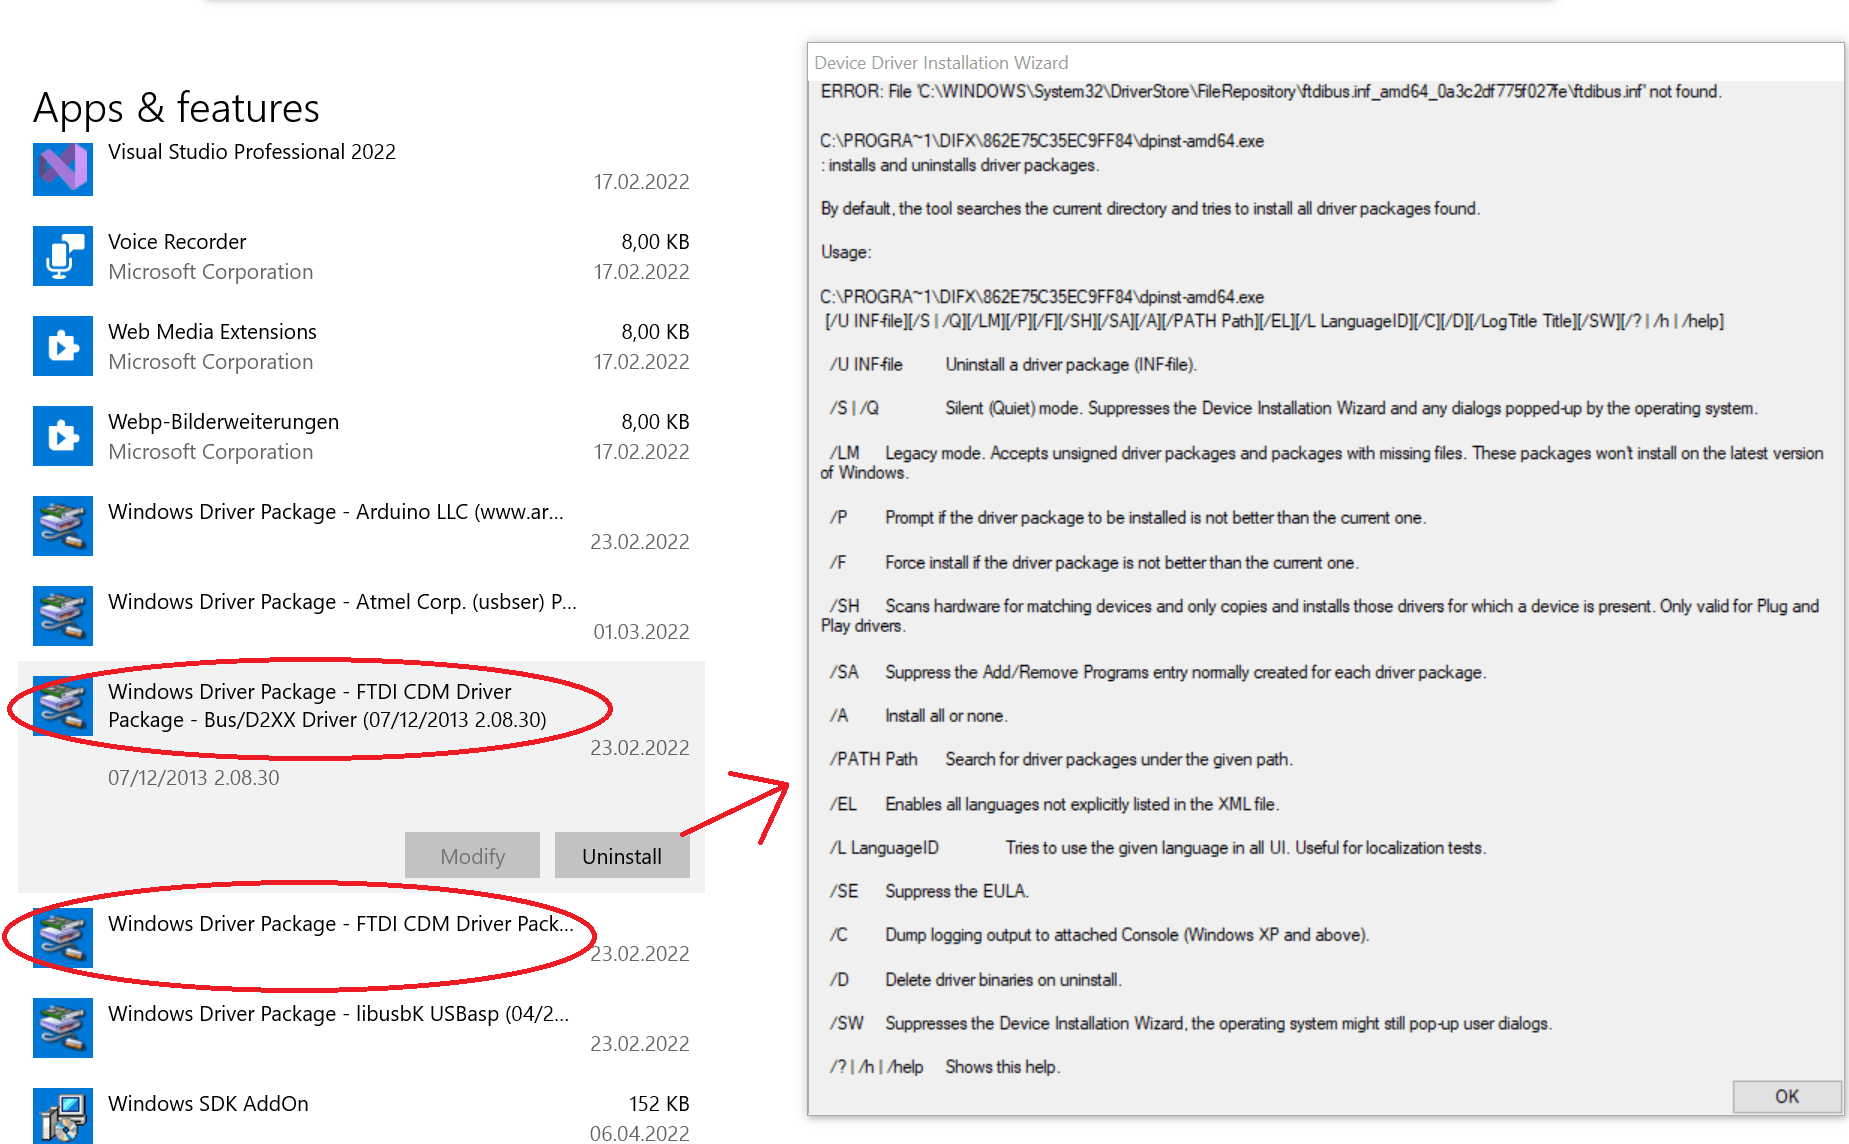Uninstall the FTDI CDM Bus/D2XX driver package
The height and width of the screenshot is (1144, 1849).
[622, 856]
